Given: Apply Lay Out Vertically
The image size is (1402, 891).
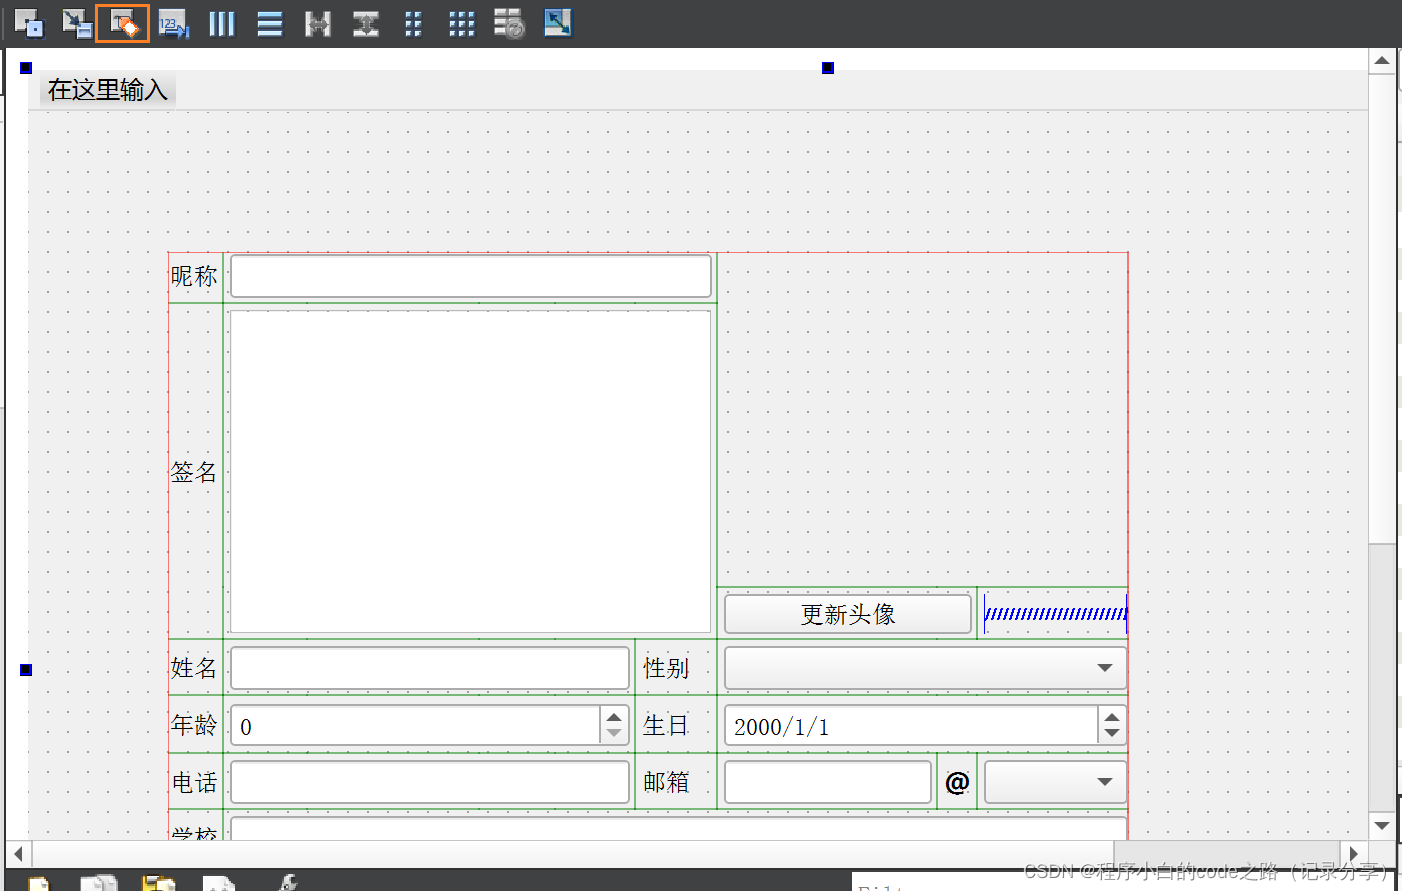Looking at the screenshot, I should click(270, 23).
